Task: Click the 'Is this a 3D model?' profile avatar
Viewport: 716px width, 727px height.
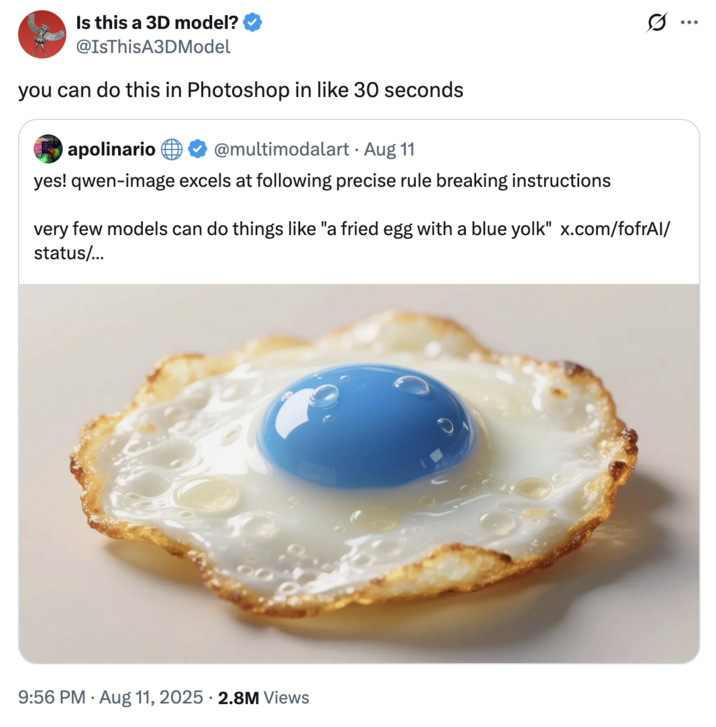Action: pos(42,34)
